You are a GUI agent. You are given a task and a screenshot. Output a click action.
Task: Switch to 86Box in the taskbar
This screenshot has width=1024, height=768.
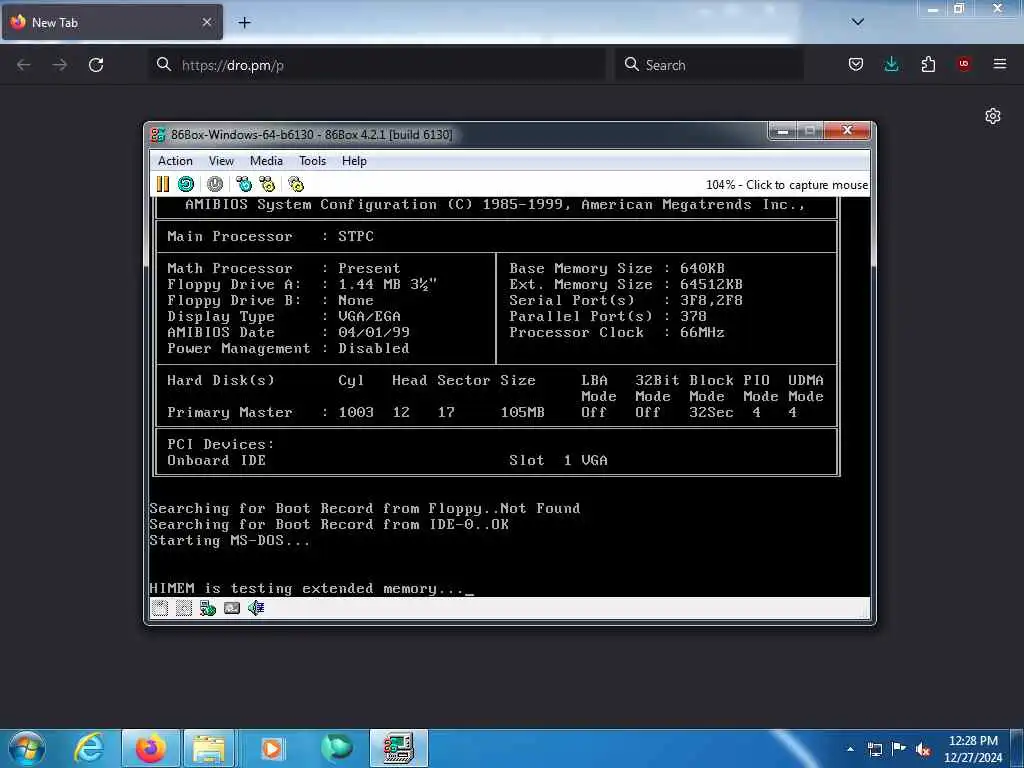(399, 748)
